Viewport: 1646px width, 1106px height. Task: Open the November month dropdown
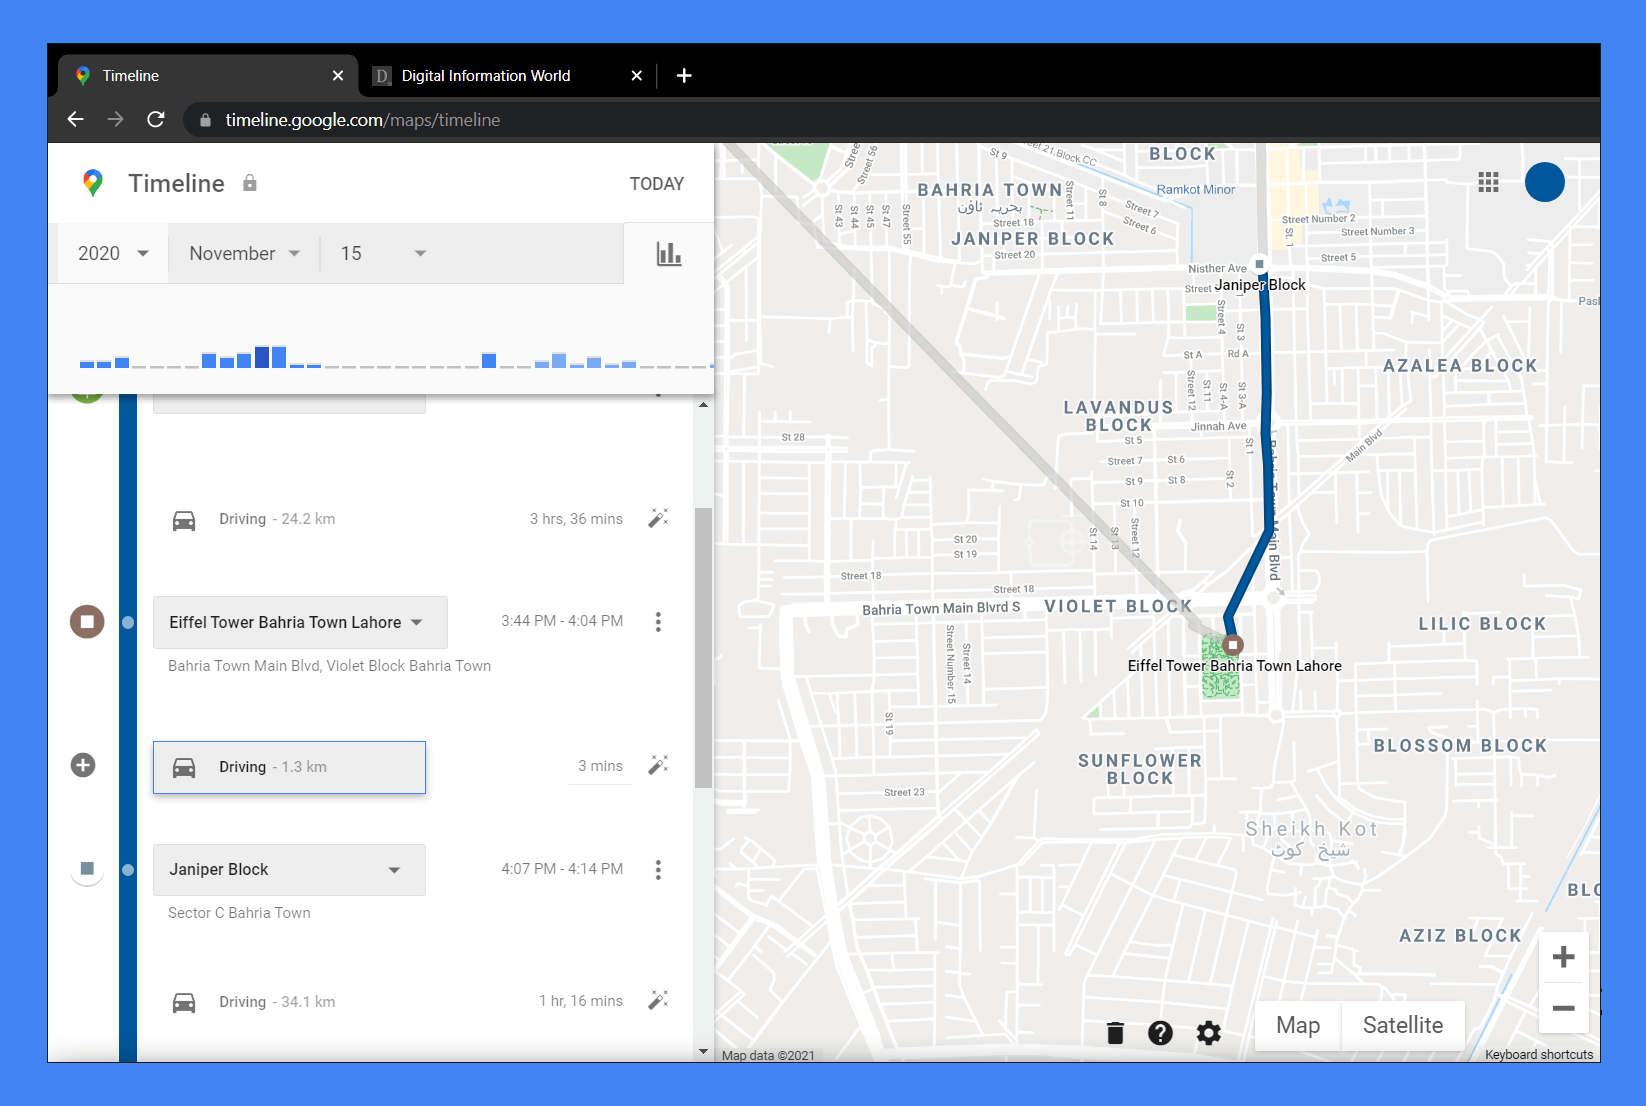[244, 253]
